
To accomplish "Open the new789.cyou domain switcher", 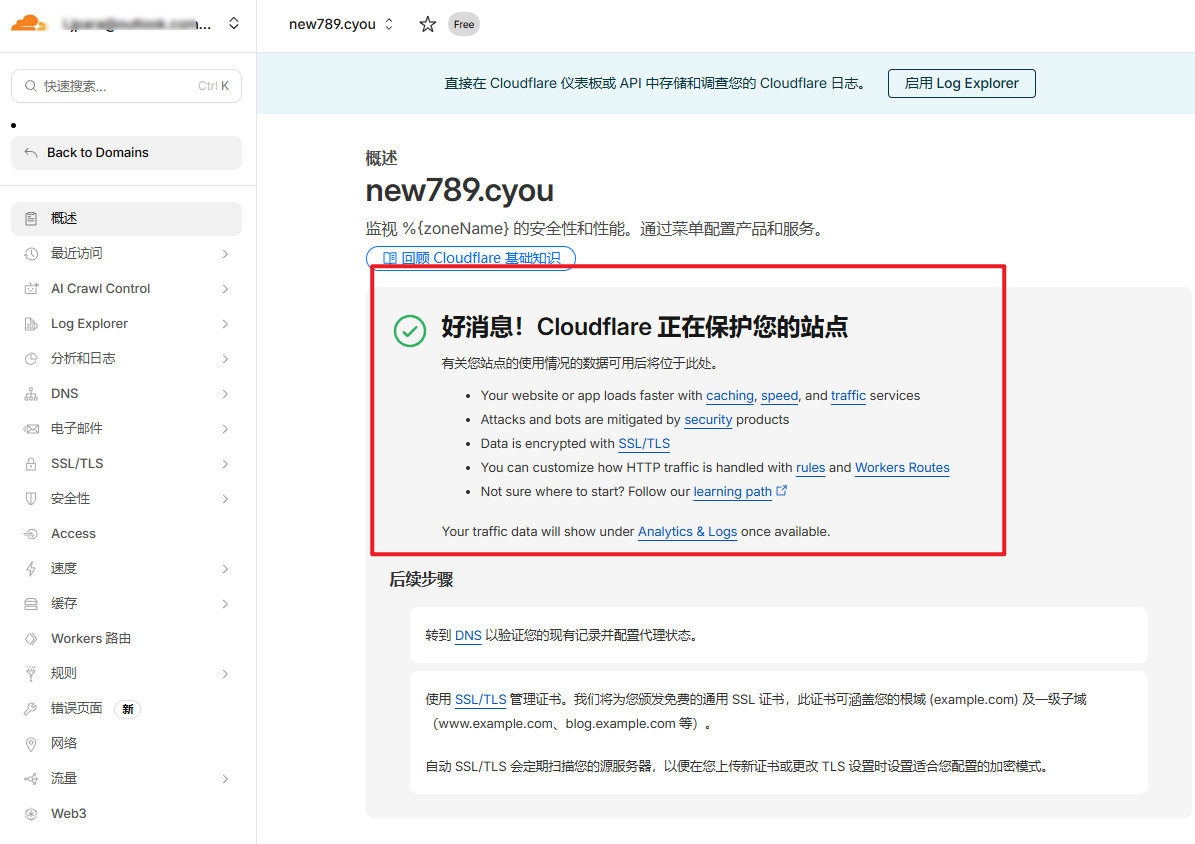I will [x=341, y=24].
